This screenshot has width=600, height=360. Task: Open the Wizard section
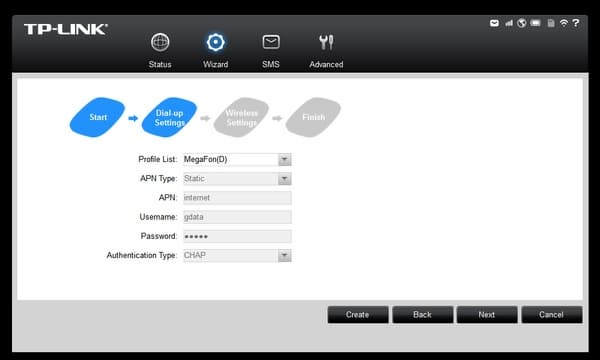point(215,50)
